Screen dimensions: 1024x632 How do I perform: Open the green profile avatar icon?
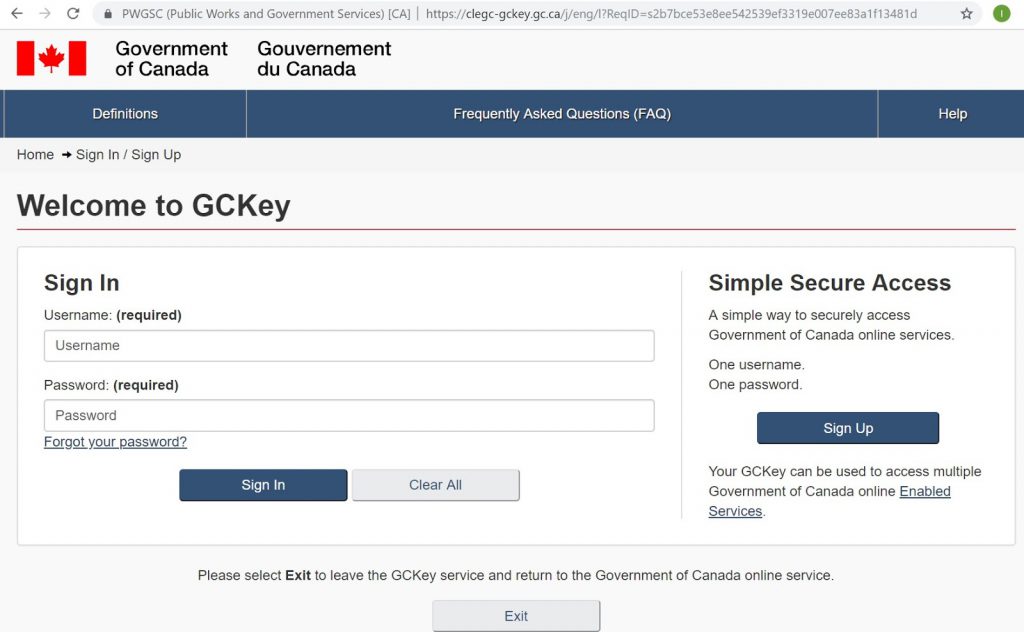(x=1001, y=13)
